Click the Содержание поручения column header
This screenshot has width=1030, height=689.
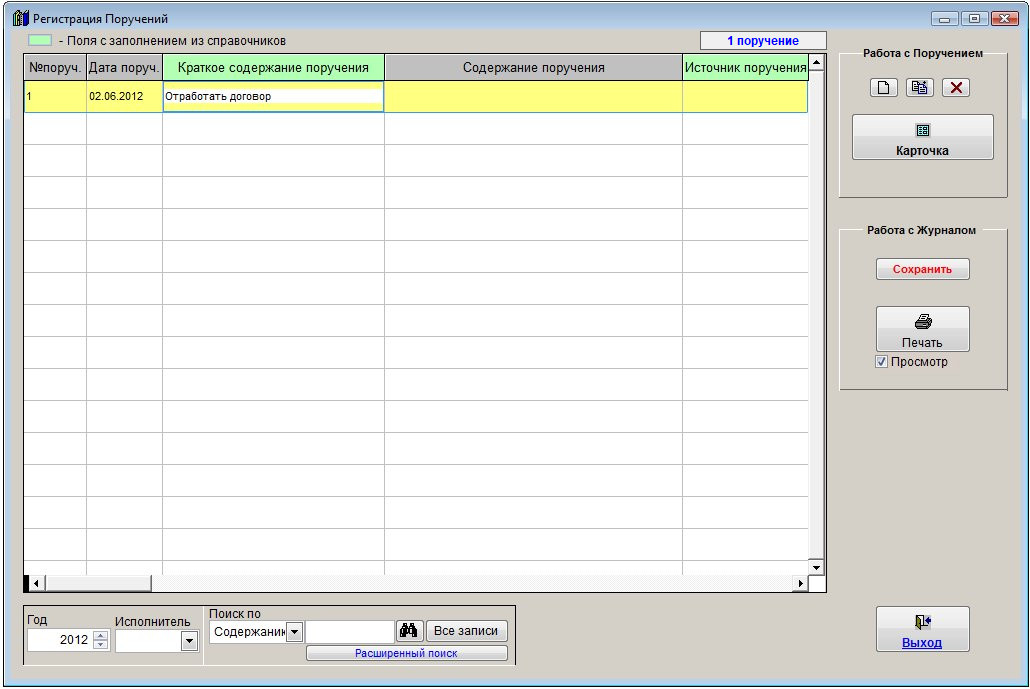point(533,68)
